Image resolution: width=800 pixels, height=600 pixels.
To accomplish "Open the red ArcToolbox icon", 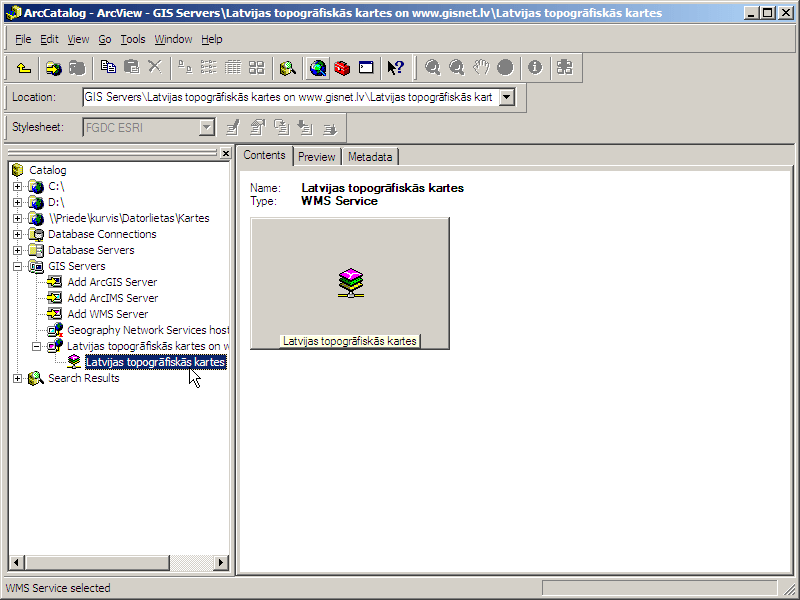I will coord(342,68).
